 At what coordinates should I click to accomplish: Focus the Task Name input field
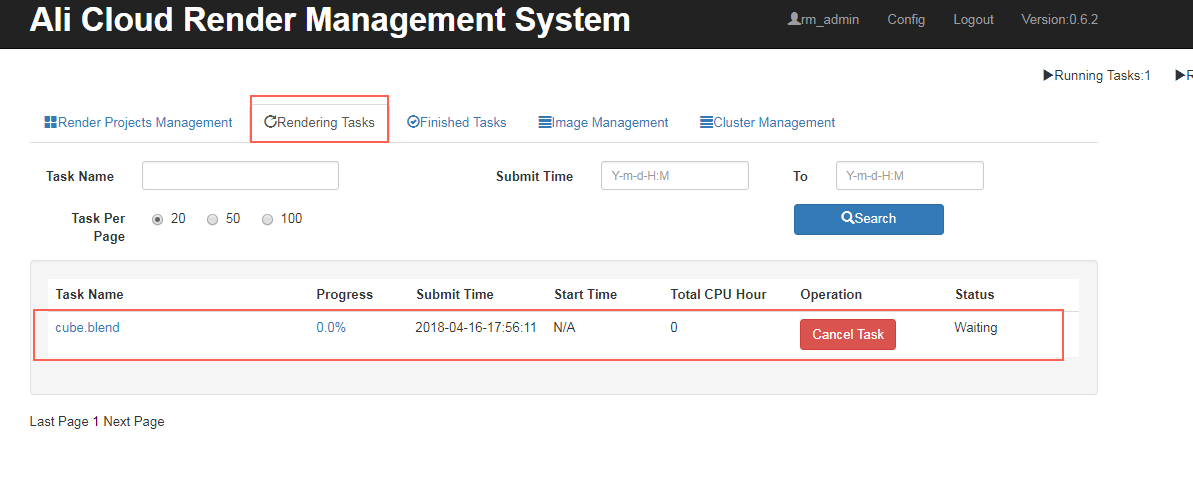[x=240, y=176]
